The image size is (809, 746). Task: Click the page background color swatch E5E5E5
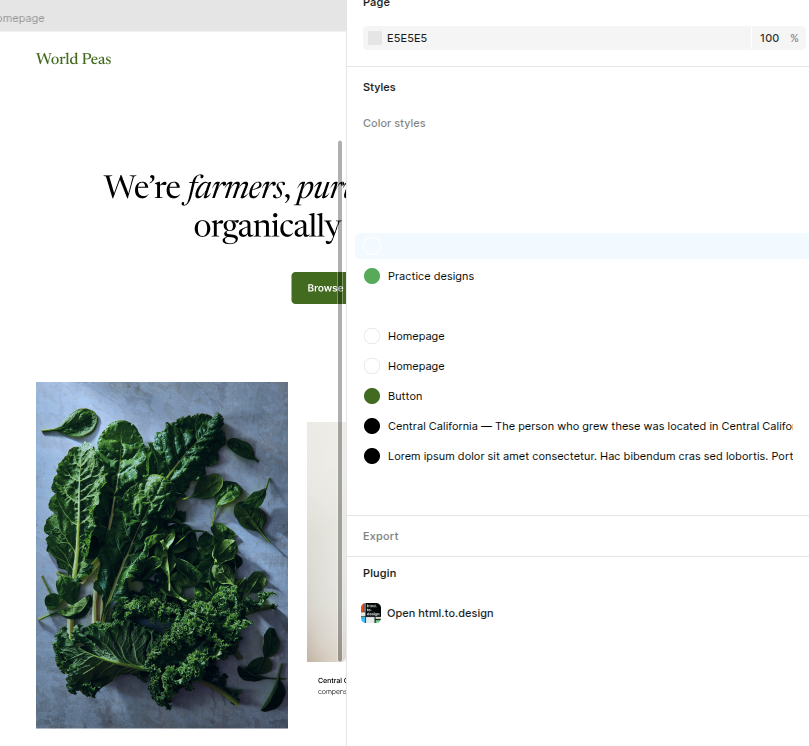point(375,38)
